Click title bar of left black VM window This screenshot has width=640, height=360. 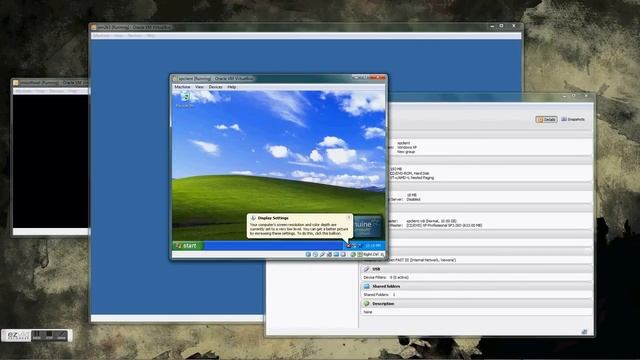(50, 82)
